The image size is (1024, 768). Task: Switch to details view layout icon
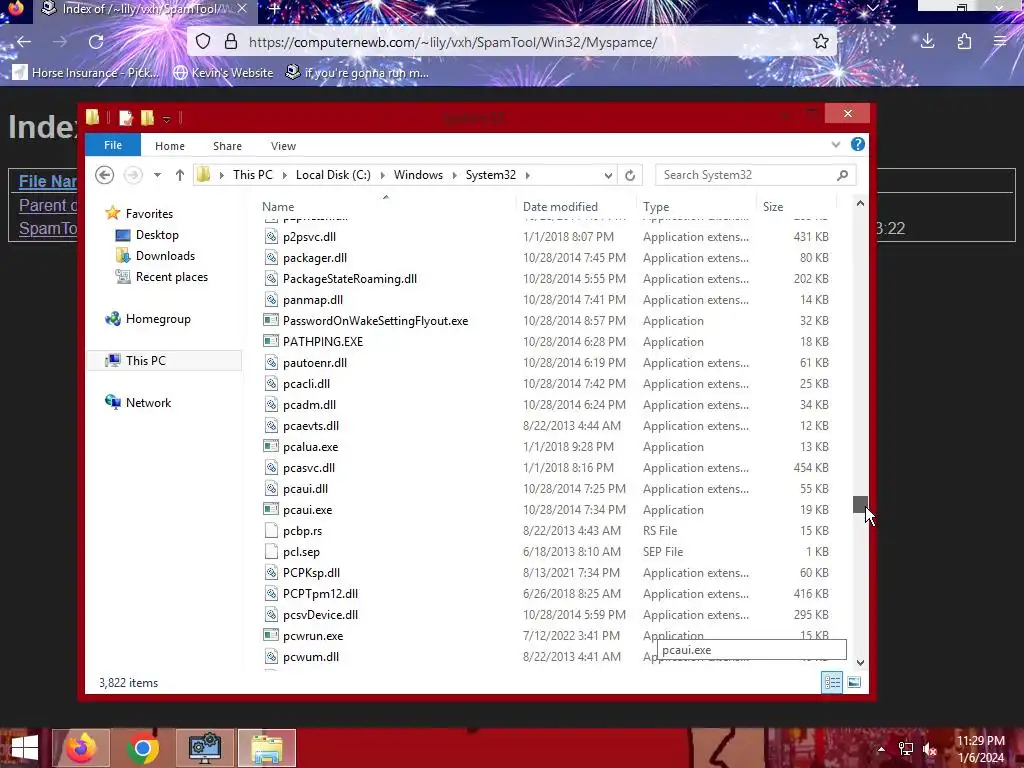832,682
